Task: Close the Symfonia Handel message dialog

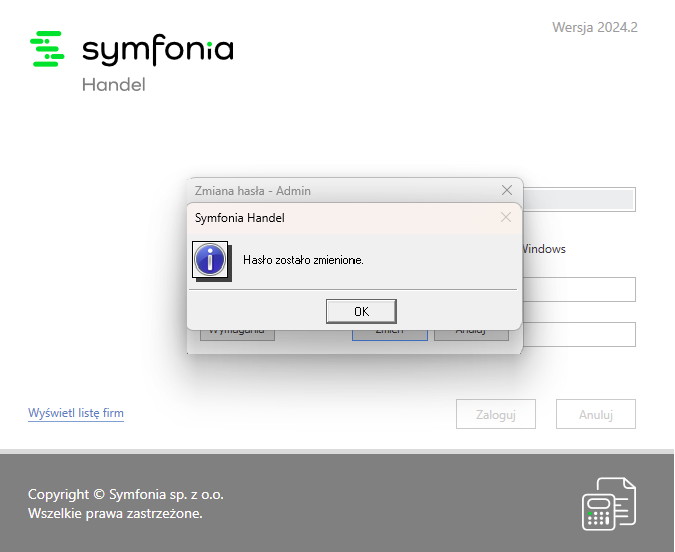Action: coord(506,217)
